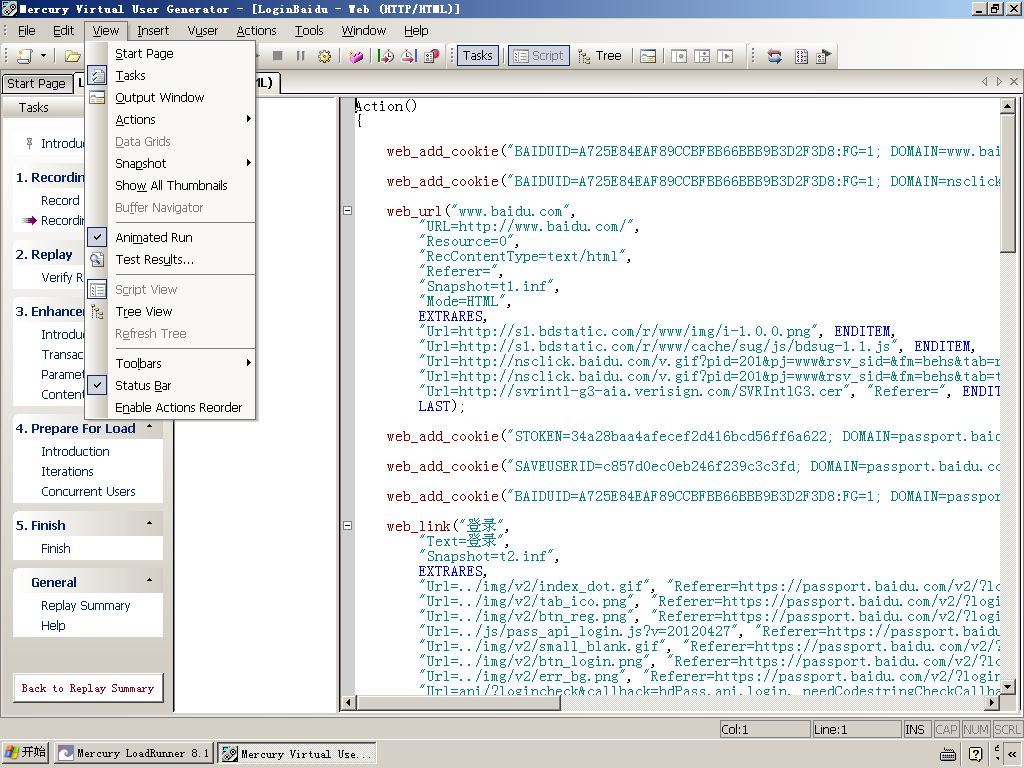
Task: Open the Insert menu
Action: (153, 31)
